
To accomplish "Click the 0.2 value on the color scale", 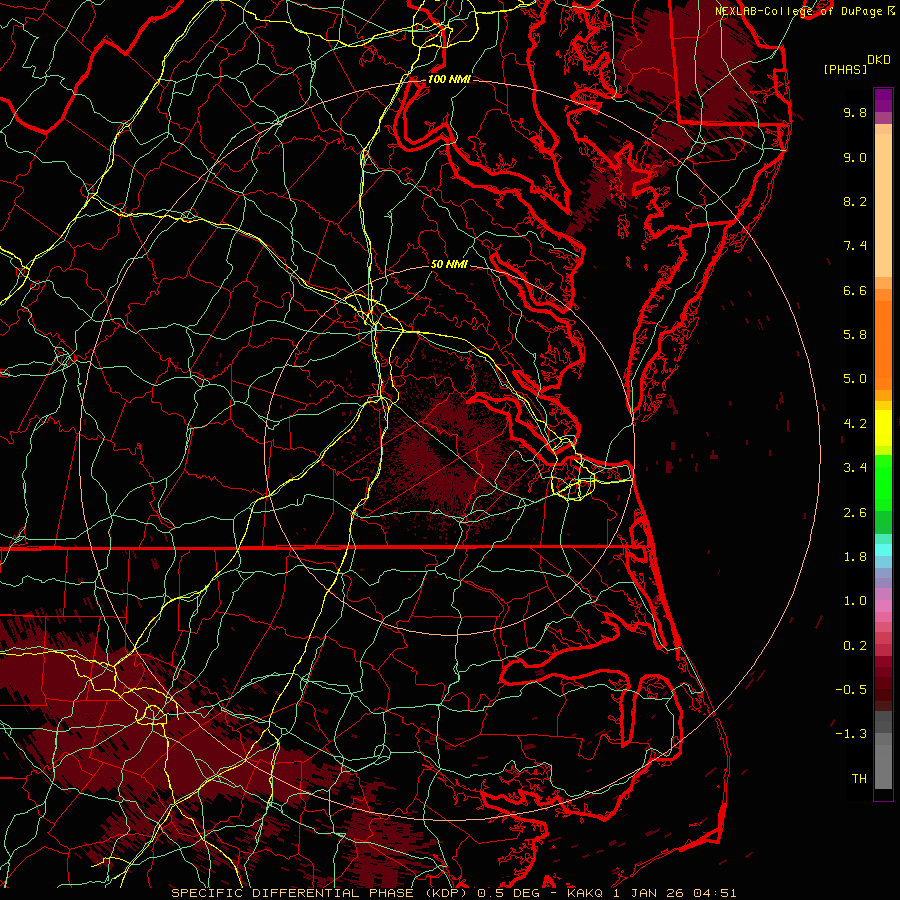I will coord(855,646).
